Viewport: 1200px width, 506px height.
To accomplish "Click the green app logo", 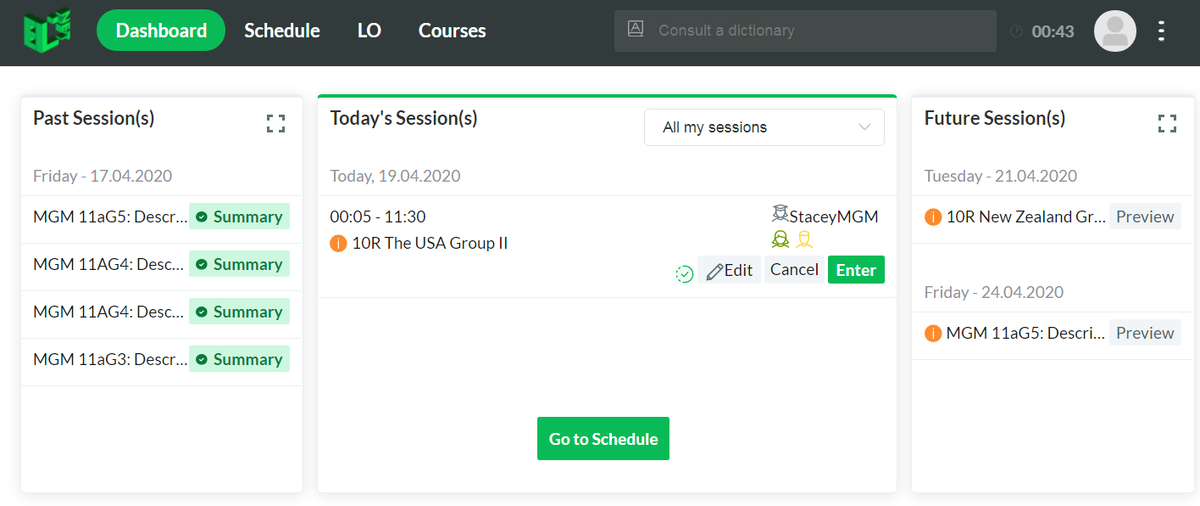I will (x=48, y=30).
